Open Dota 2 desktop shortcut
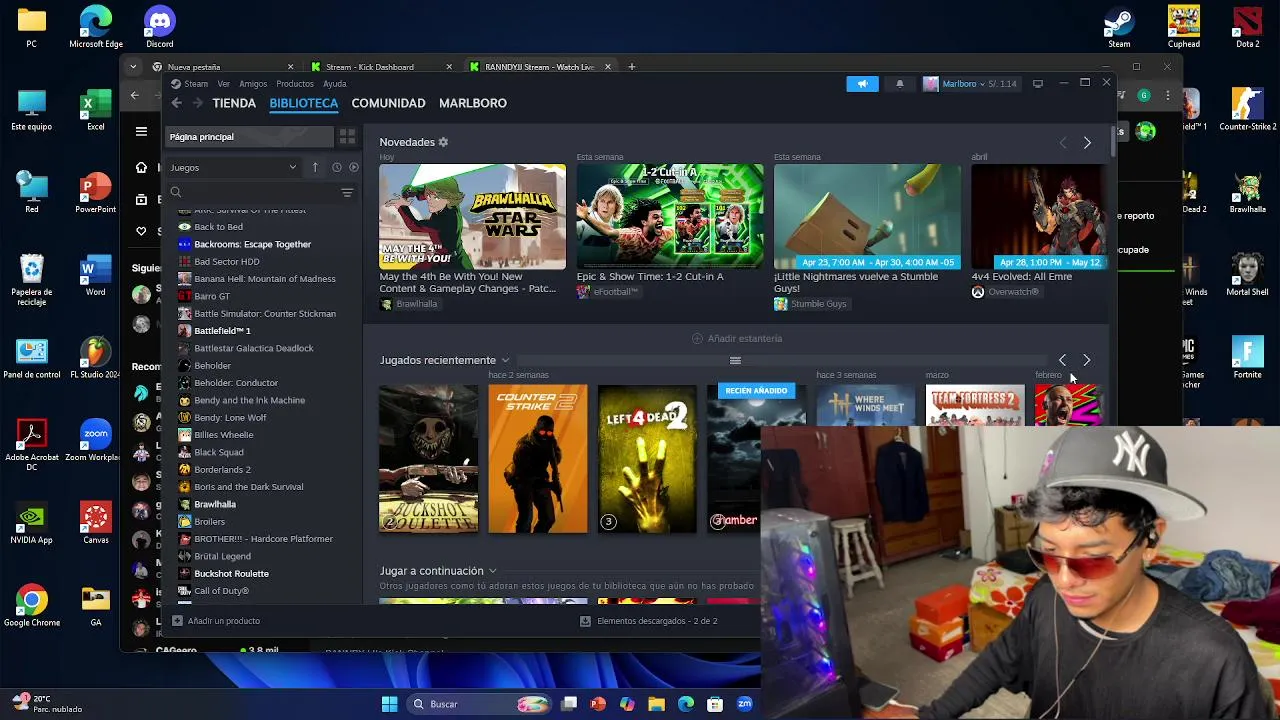The width and height of the screenshot is (1280, 720). 1247,27
